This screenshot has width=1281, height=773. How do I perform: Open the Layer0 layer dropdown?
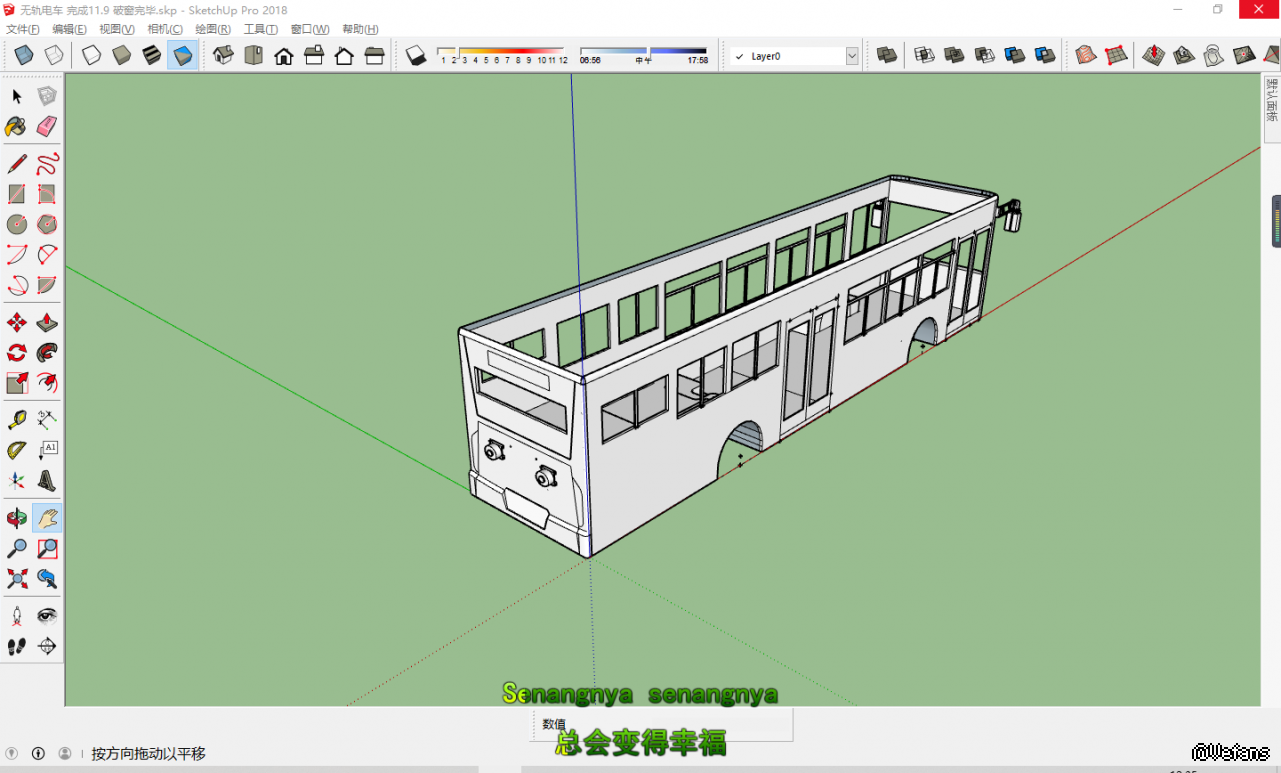851,57
